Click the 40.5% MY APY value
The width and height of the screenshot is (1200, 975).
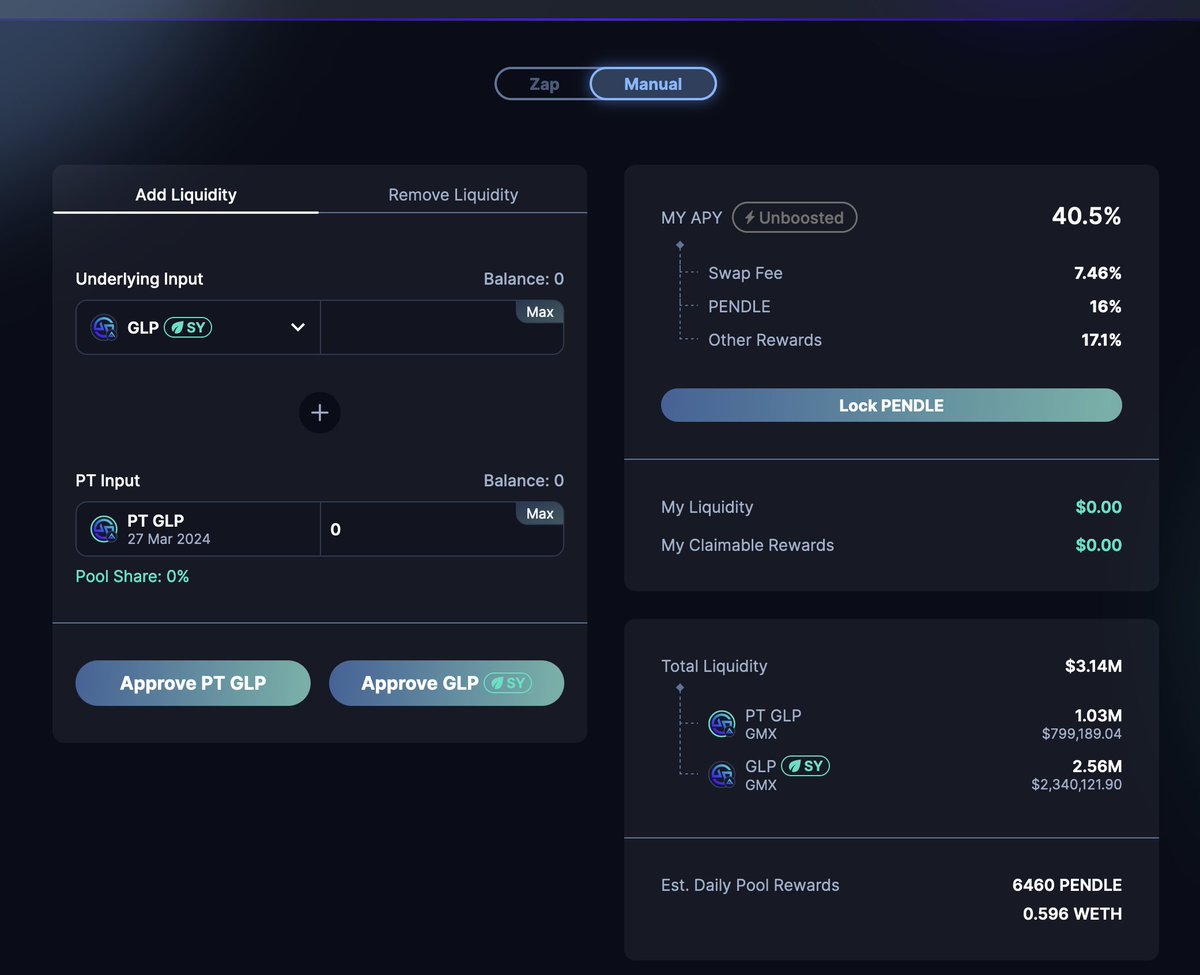(x=1086, y=215)
